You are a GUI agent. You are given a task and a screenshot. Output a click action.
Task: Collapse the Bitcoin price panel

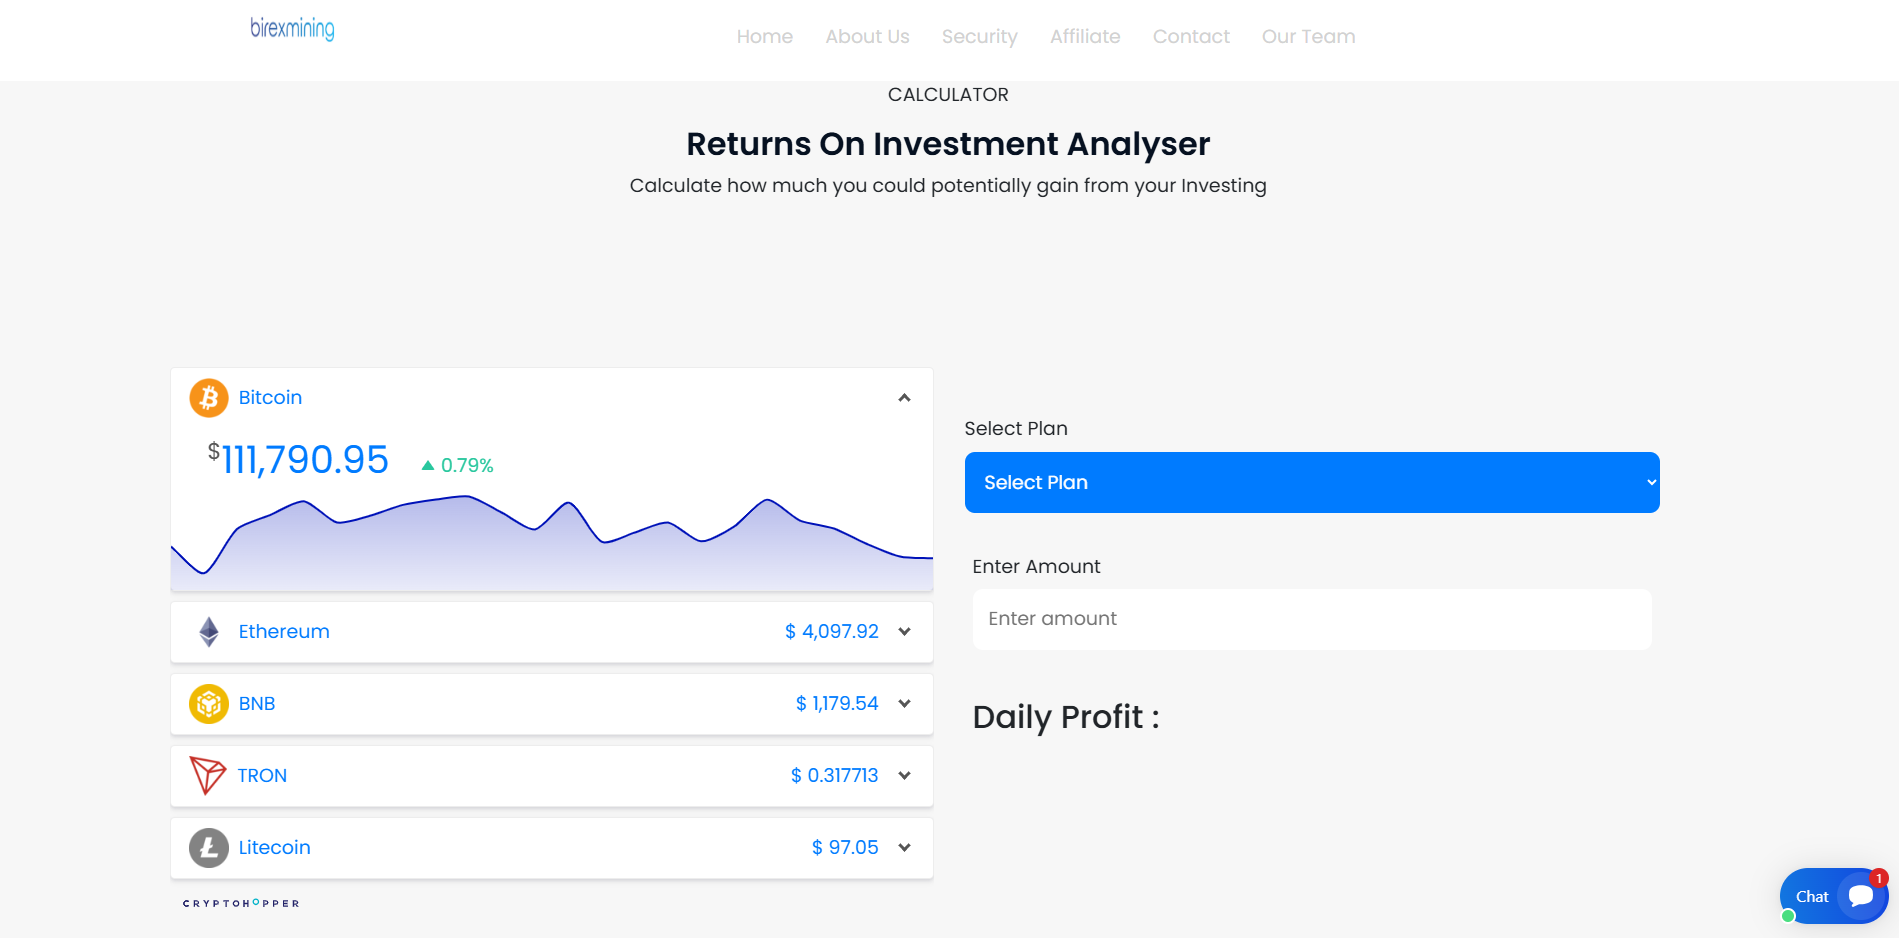[x=904, y=398]
